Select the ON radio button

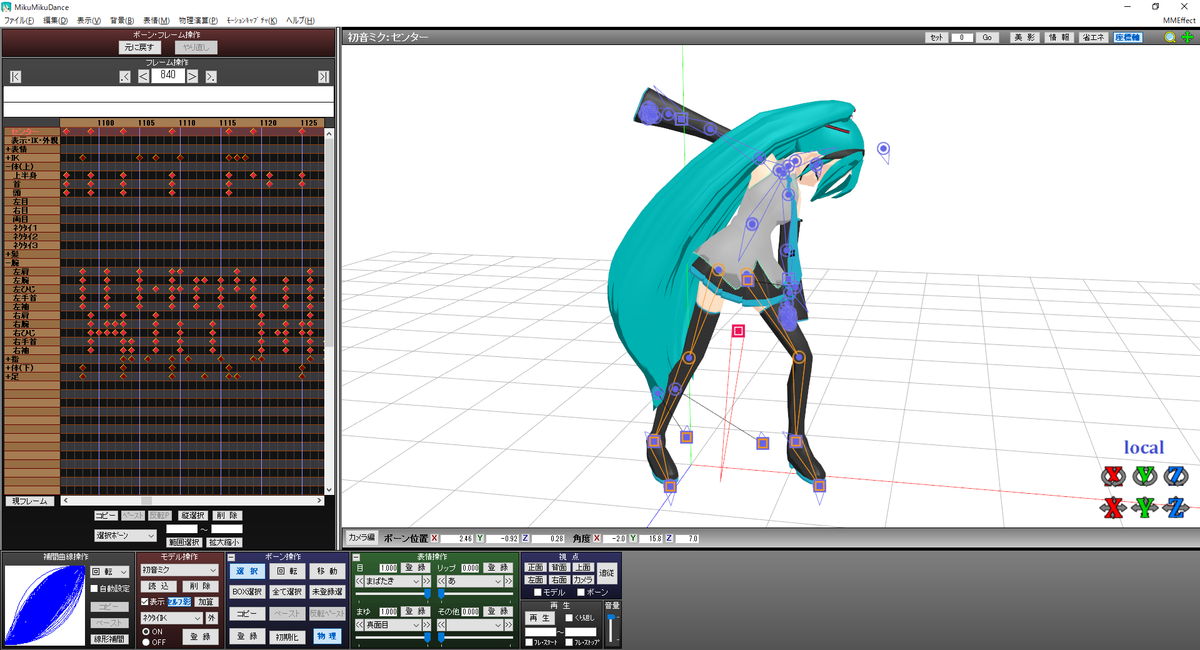tap(145, 632)
